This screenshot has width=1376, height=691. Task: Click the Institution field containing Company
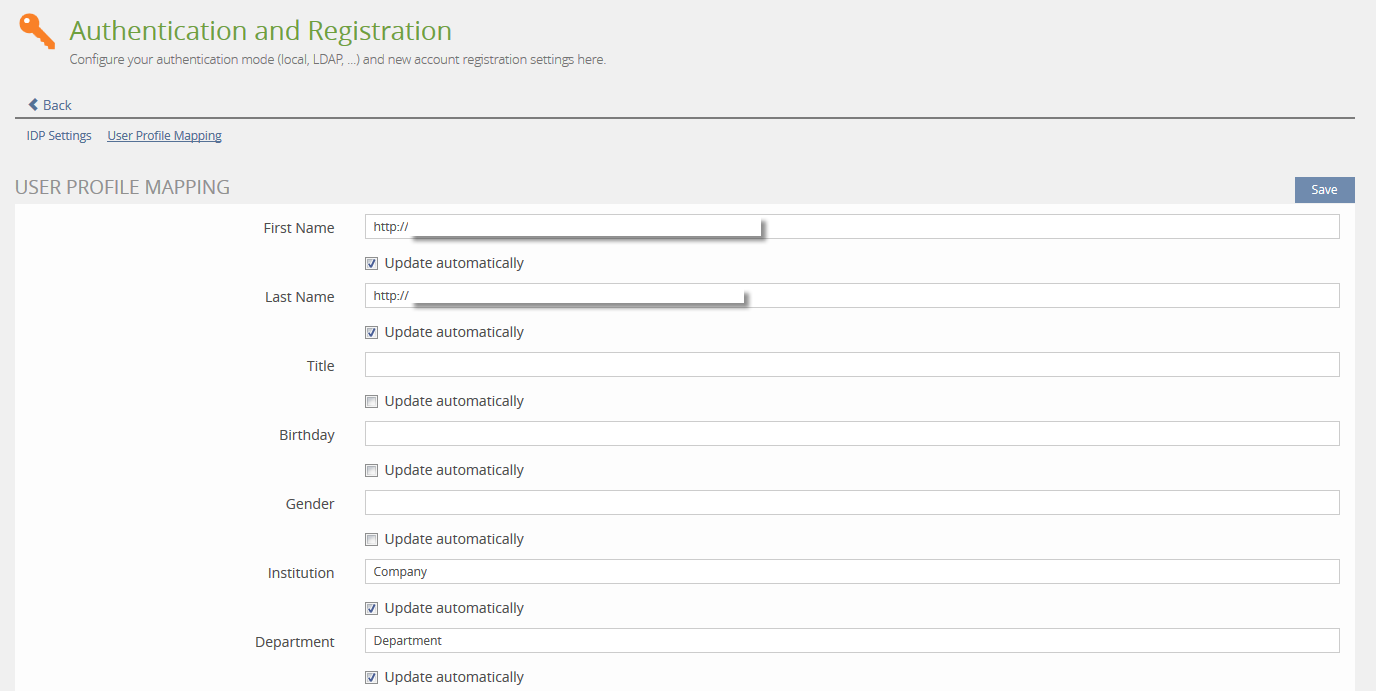pyautogui.click(x=851, y=572)
